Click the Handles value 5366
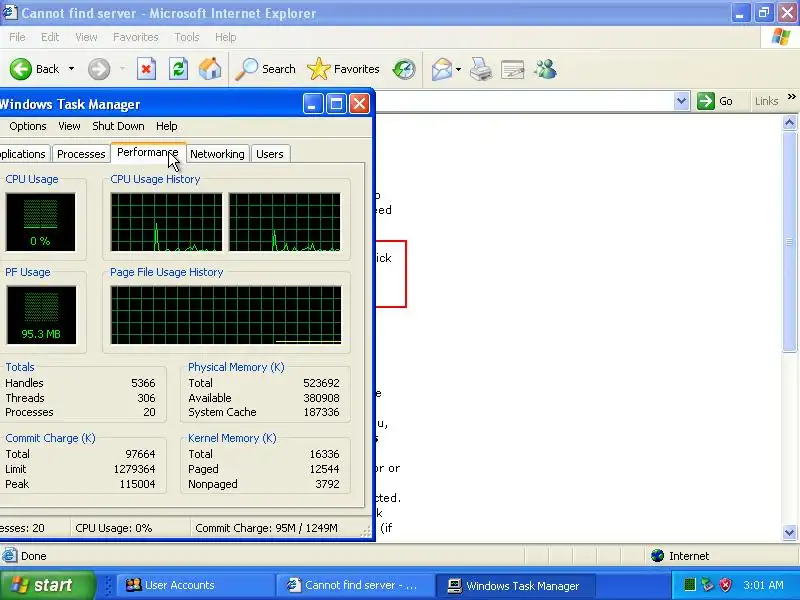 pos(143,383)
